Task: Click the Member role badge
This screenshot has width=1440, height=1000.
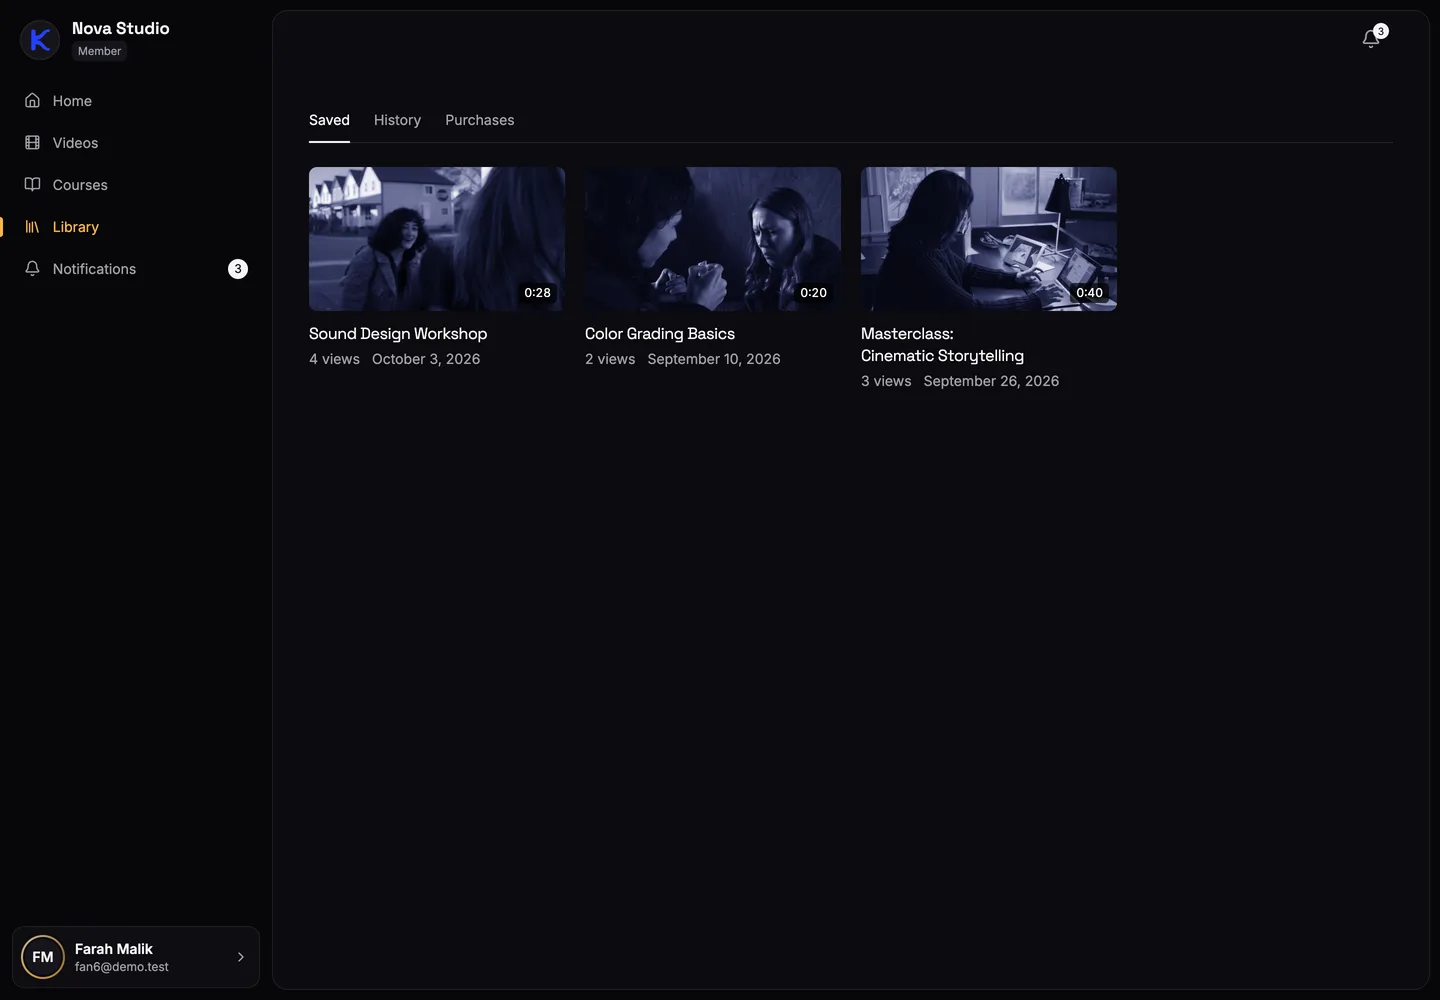Action: tap(100, 51)
